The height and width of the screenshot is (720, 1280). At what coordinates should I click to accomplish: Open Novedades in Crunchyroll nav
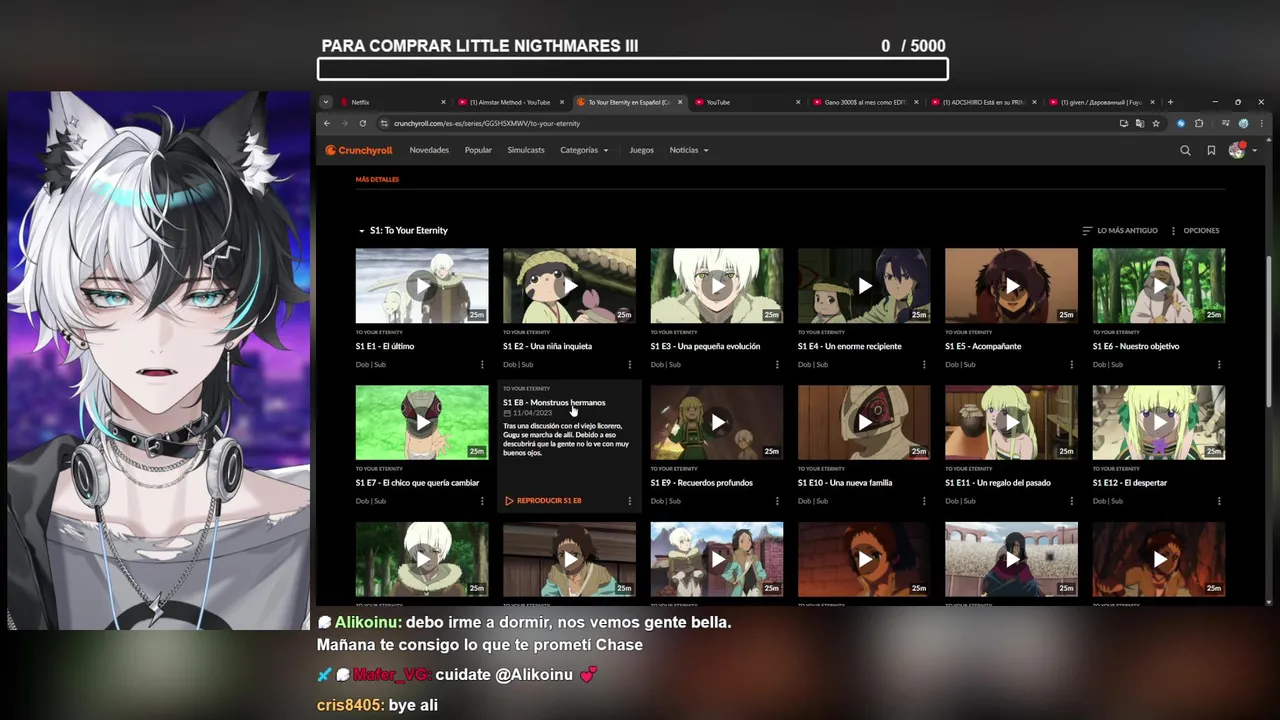click(x=429, y=150)
